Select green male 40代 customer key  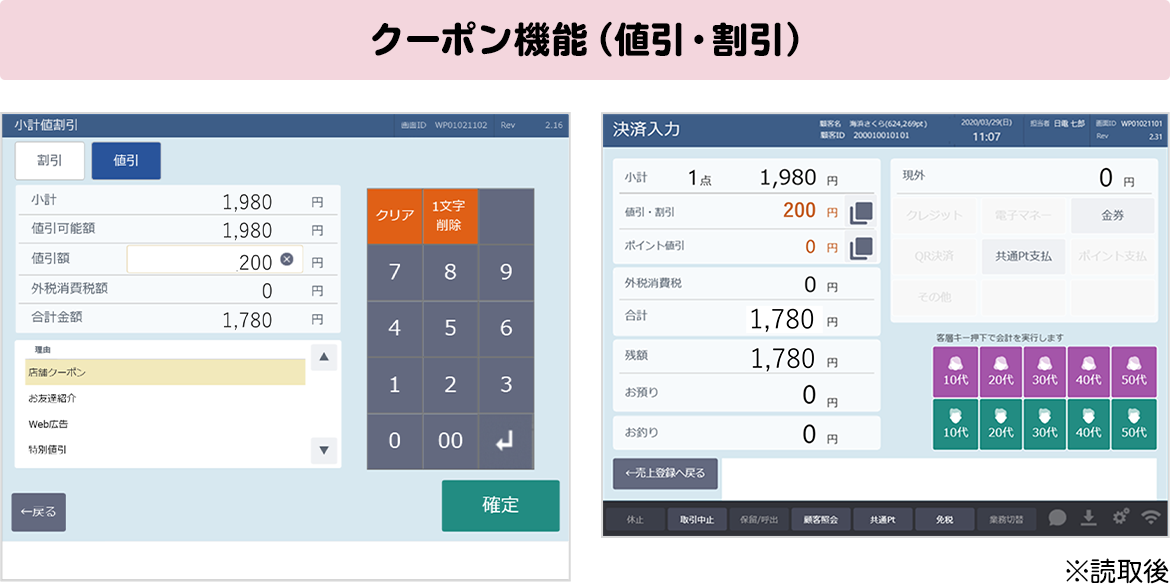point(1089,424)
